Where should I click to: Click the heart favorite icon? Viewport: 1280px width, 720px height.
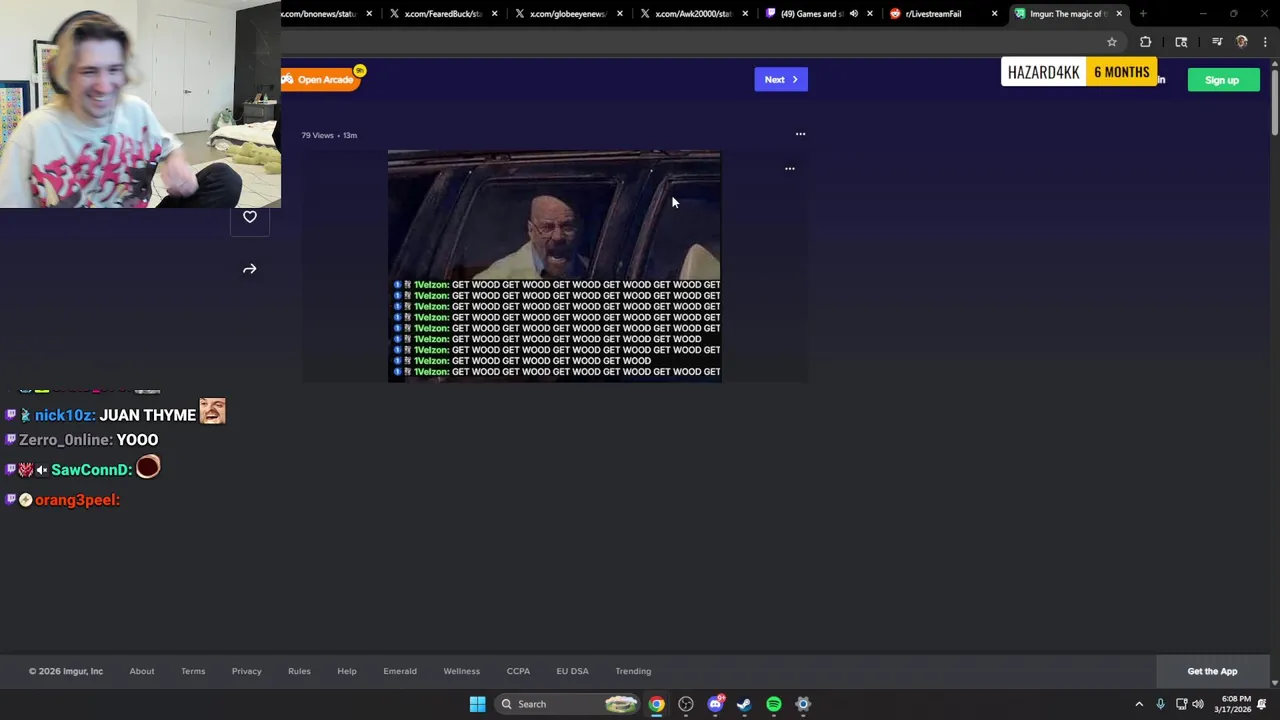[250, 217]
